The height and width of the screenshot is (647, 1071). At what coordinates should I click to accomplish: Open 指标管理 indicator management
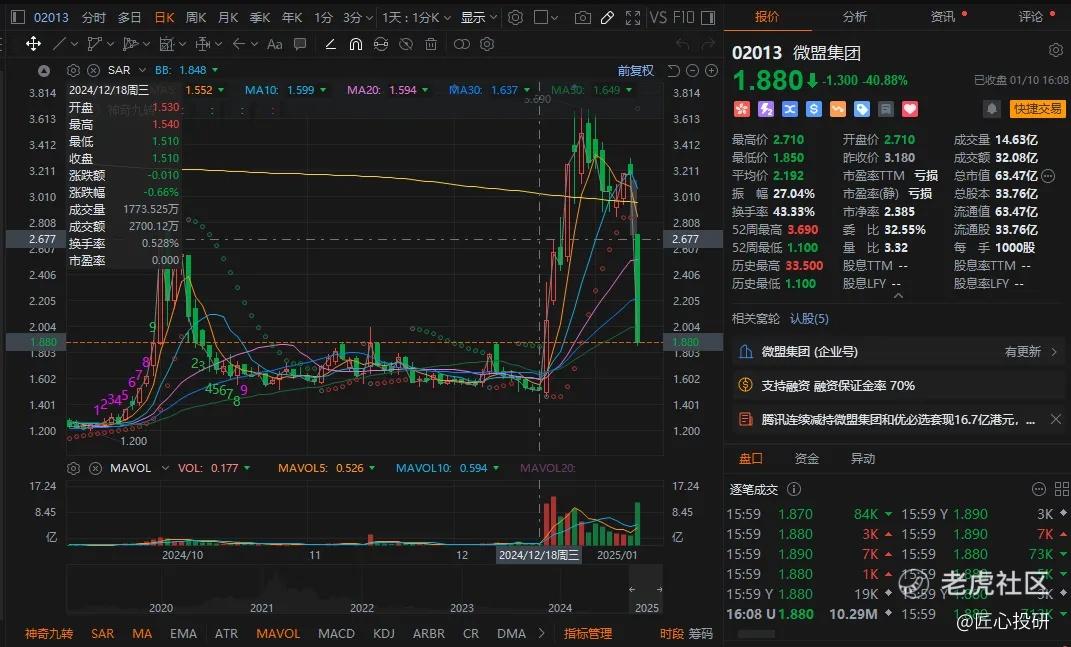[588, 634]
